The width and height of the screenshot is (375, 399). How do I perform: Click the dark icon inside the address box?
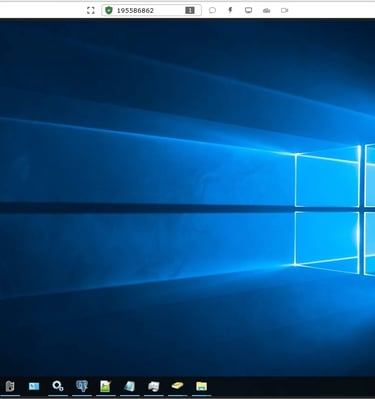(x=190, y=10)
